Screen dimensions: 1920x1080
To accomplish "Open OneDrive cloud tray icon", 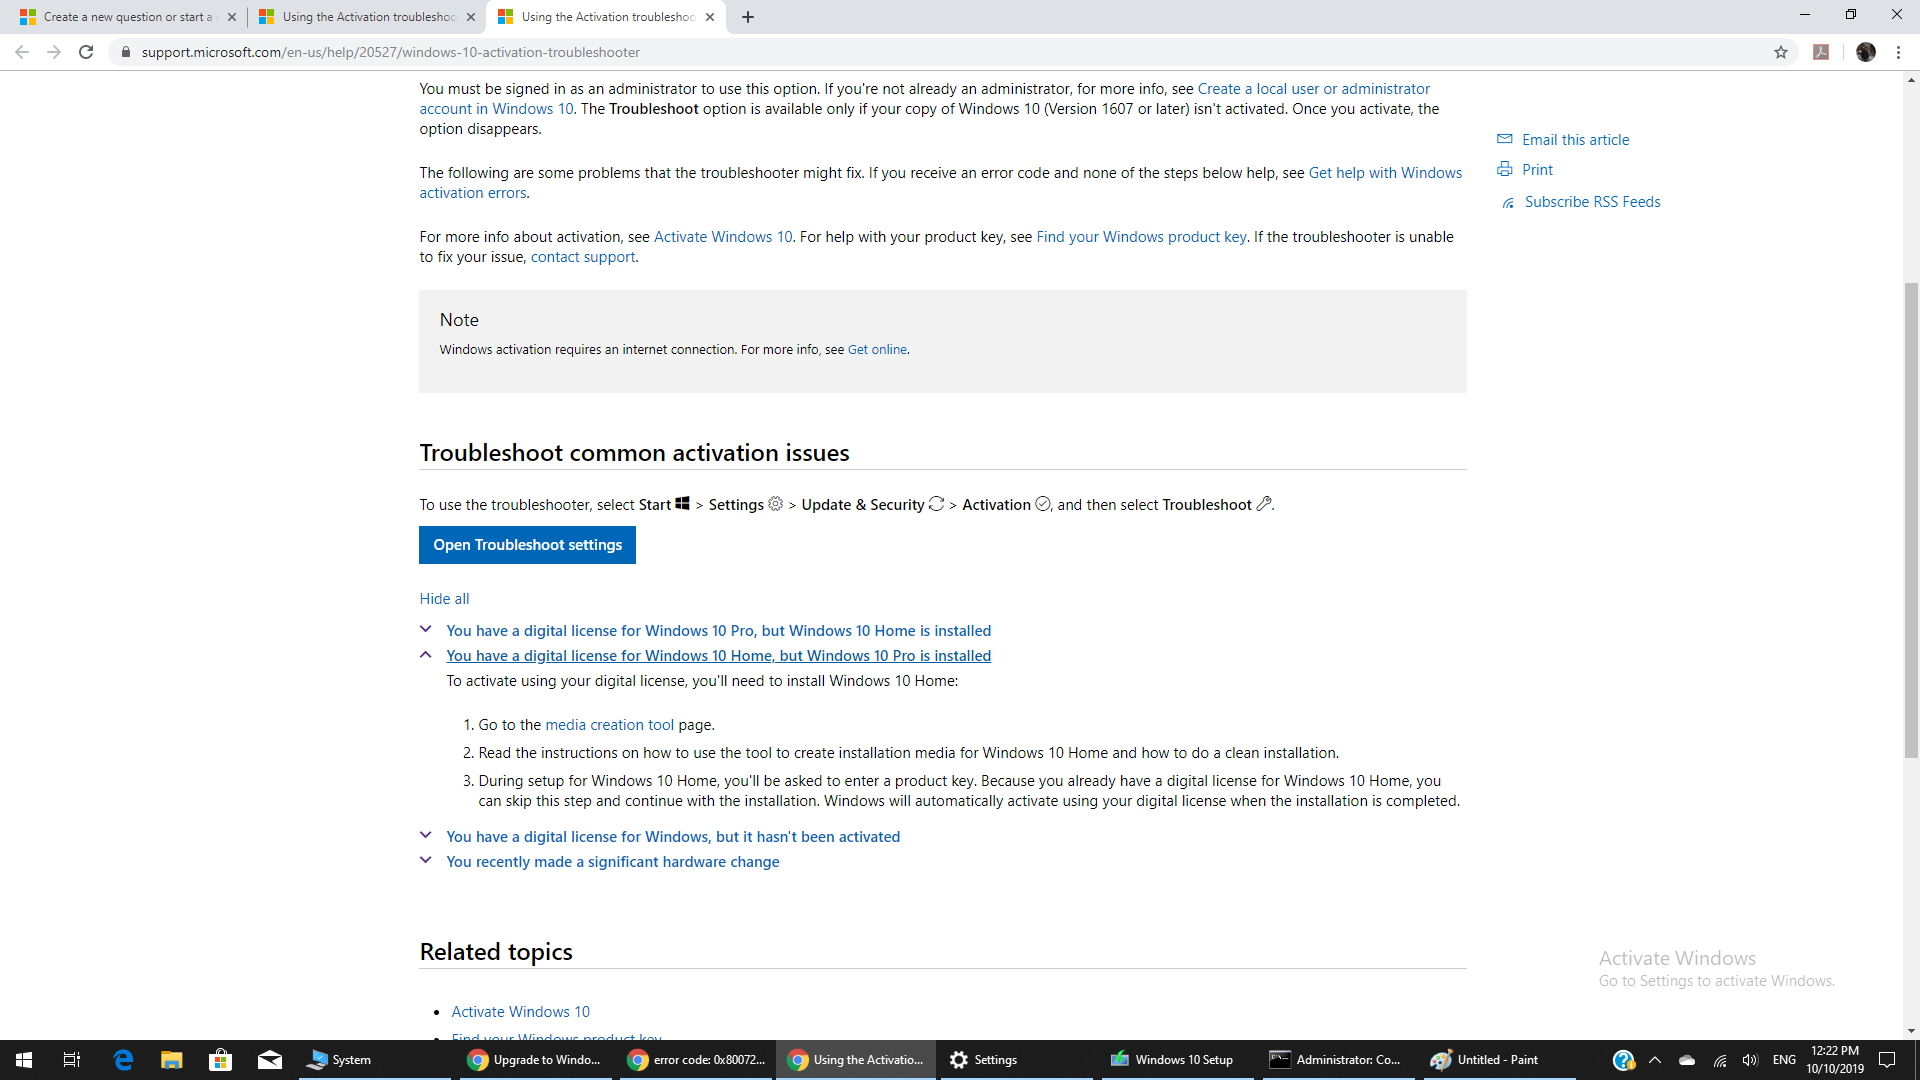I will coord(1687,1060).
